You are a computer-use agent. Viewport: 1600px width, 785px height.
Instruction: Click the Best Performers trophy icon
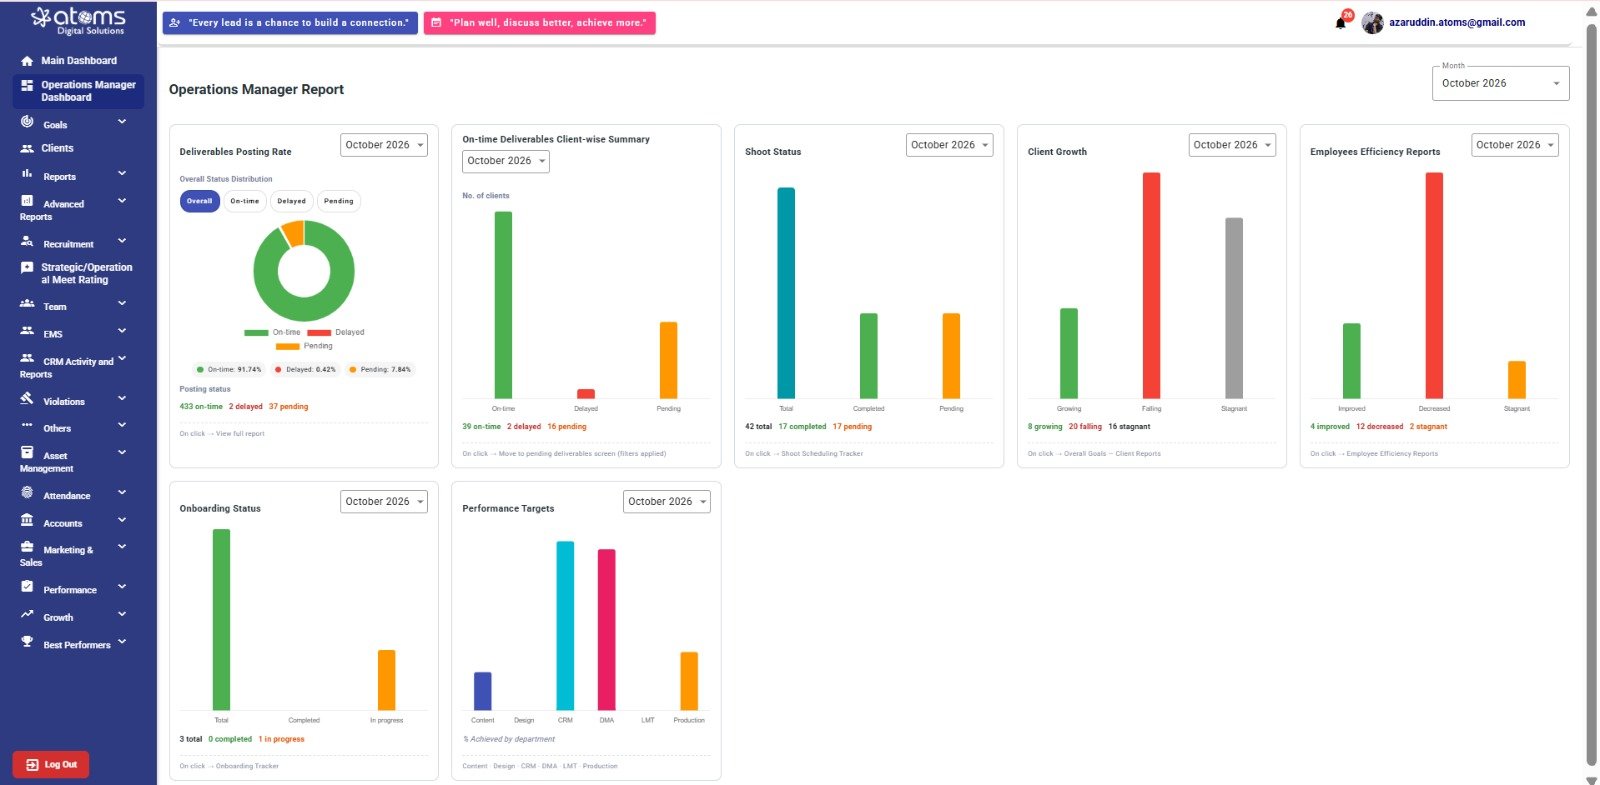tap(27, 642)
